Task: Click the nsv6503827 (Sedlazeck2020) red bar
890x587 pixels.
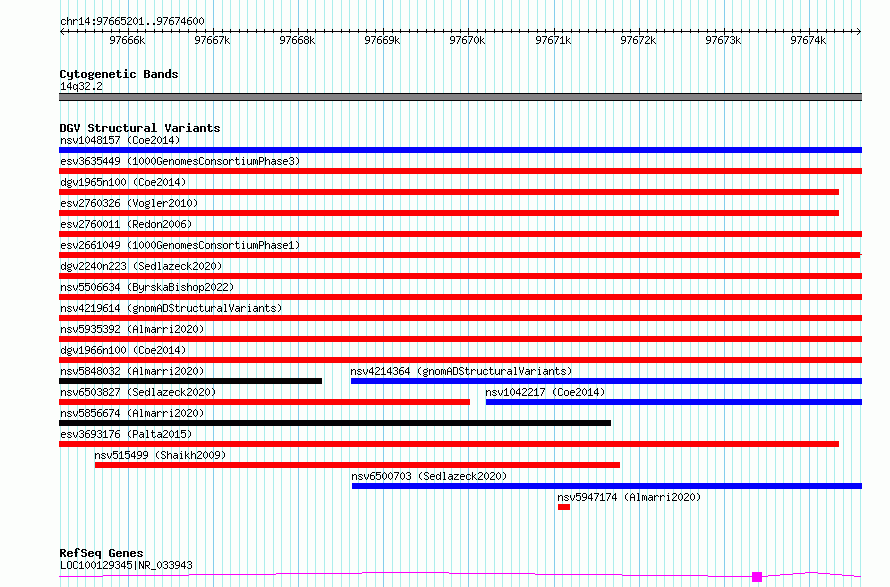Action: (265, 402)
